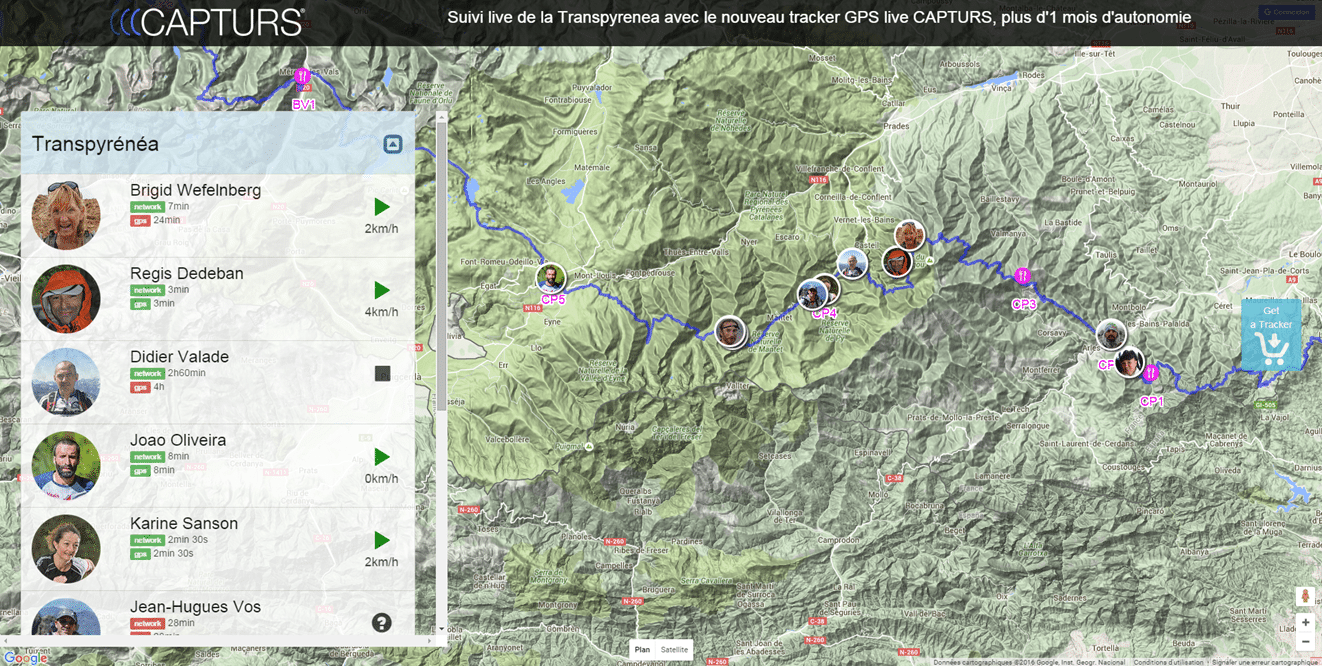Click the Connexion button in the header
Image resolution: width=1322 pixels, height=666 pixels.
(x=1287, y=13)
